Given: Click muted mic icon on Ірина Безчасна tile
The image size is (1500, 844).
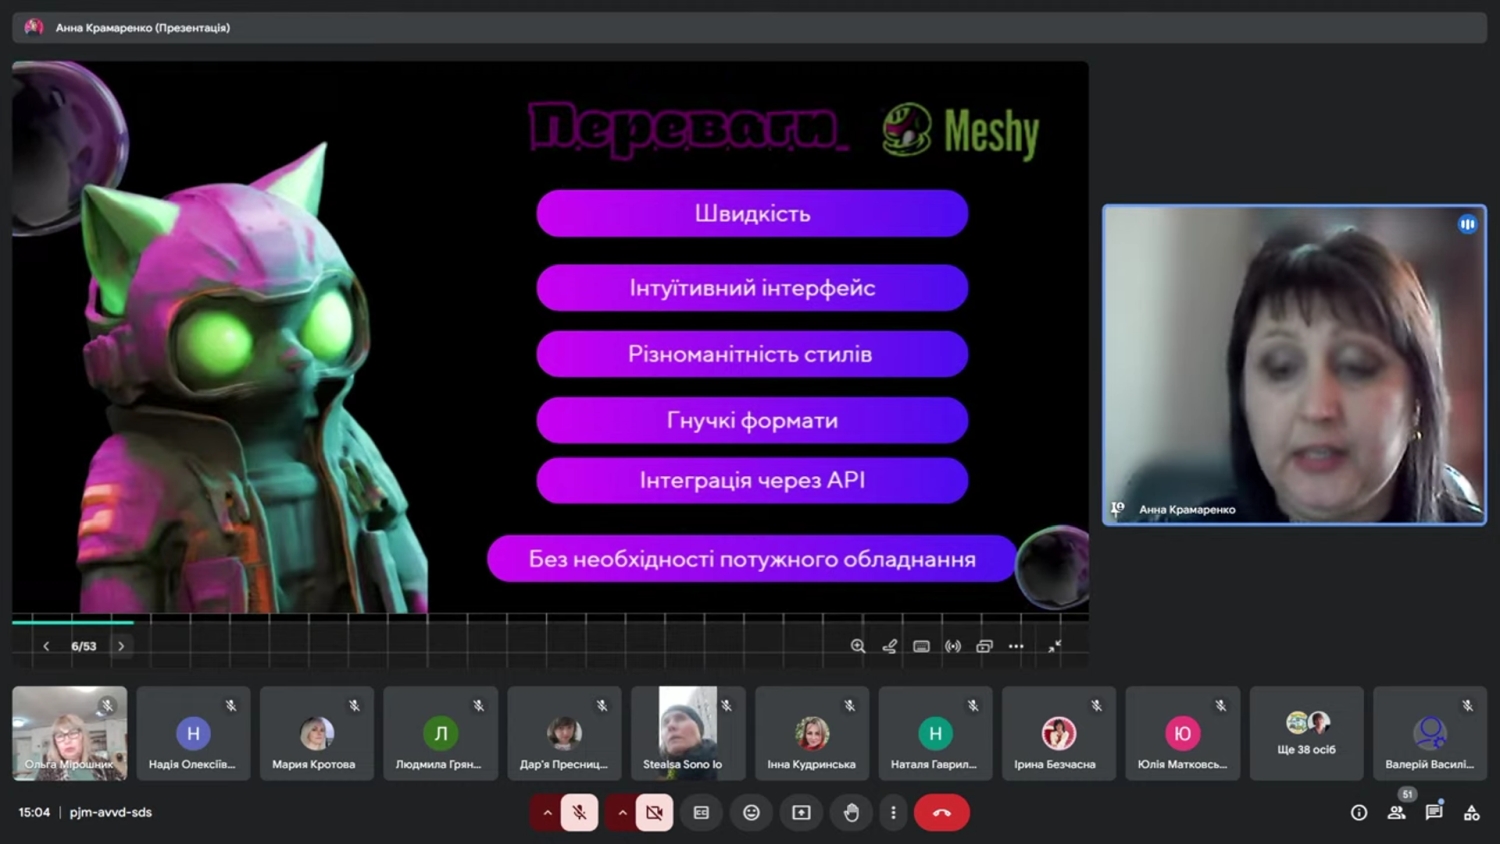Looking at the screenshot, I should [x=1097, y=705].
